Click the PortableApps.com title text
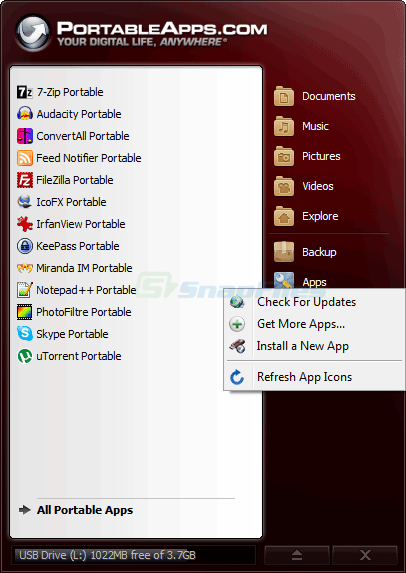 (162, 29)
